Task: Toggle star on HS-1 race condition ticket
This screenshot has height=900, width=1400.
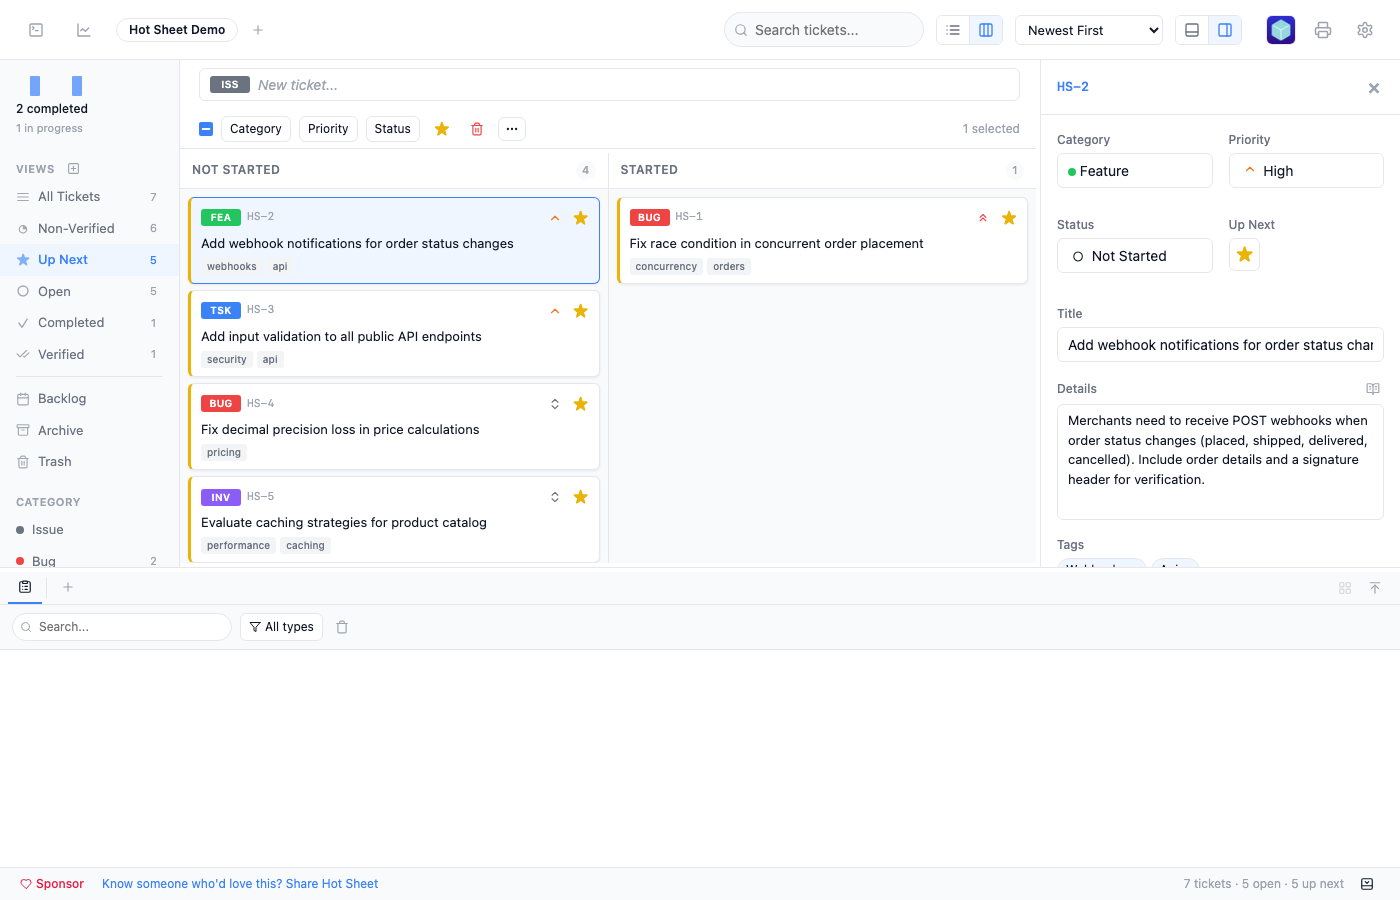Action: 1009,218
